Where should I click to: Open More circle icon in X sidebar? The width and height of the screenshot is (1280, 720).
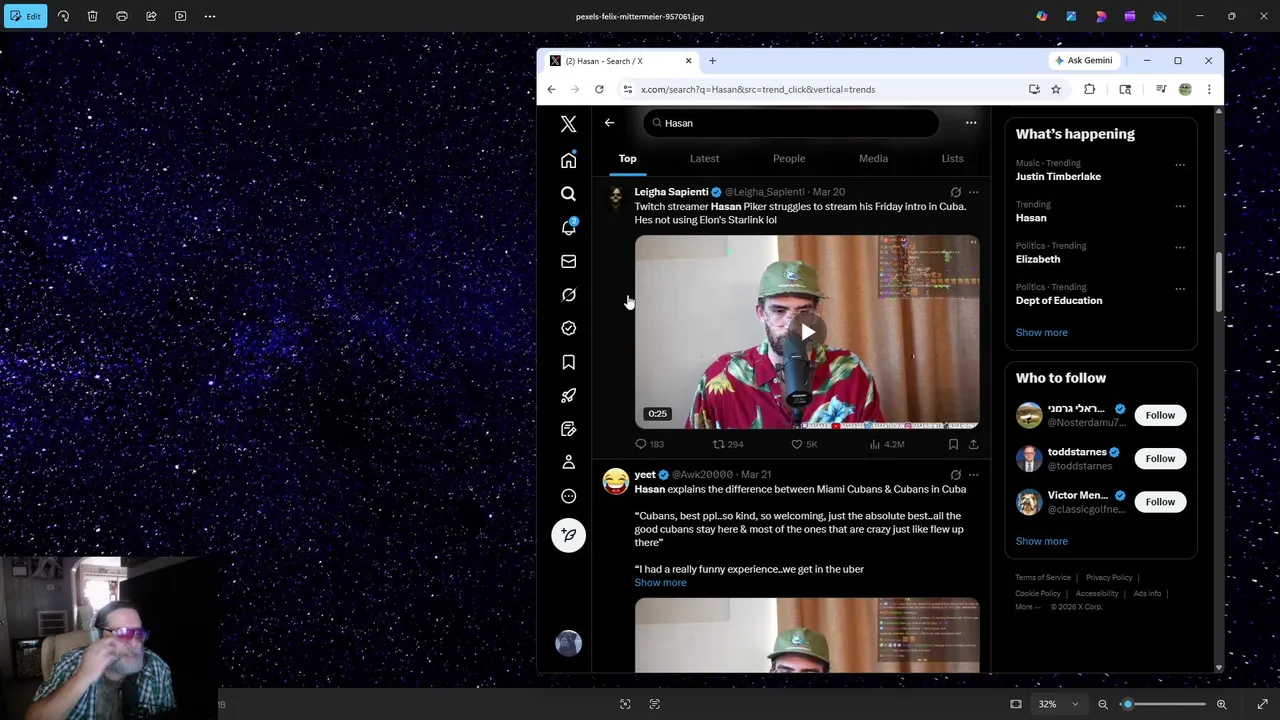click(x=568, y=496)
